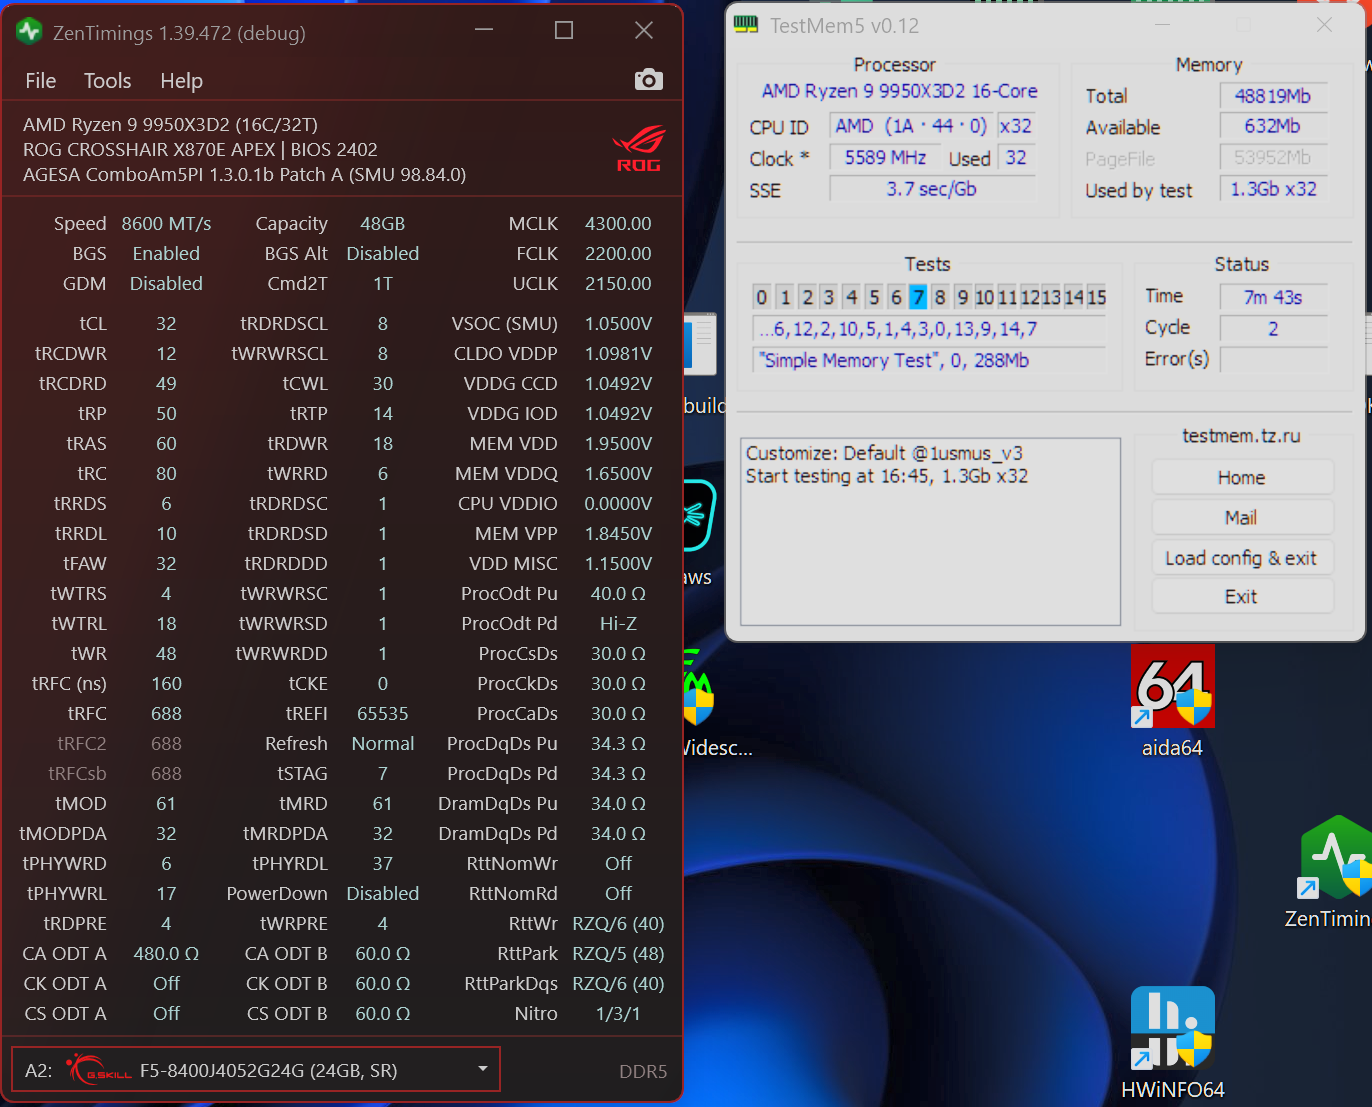This screenshot has width=1372, height=1107.
Task: Expand the A2 memory module dropdown
Action: (x=483, y=1070)
